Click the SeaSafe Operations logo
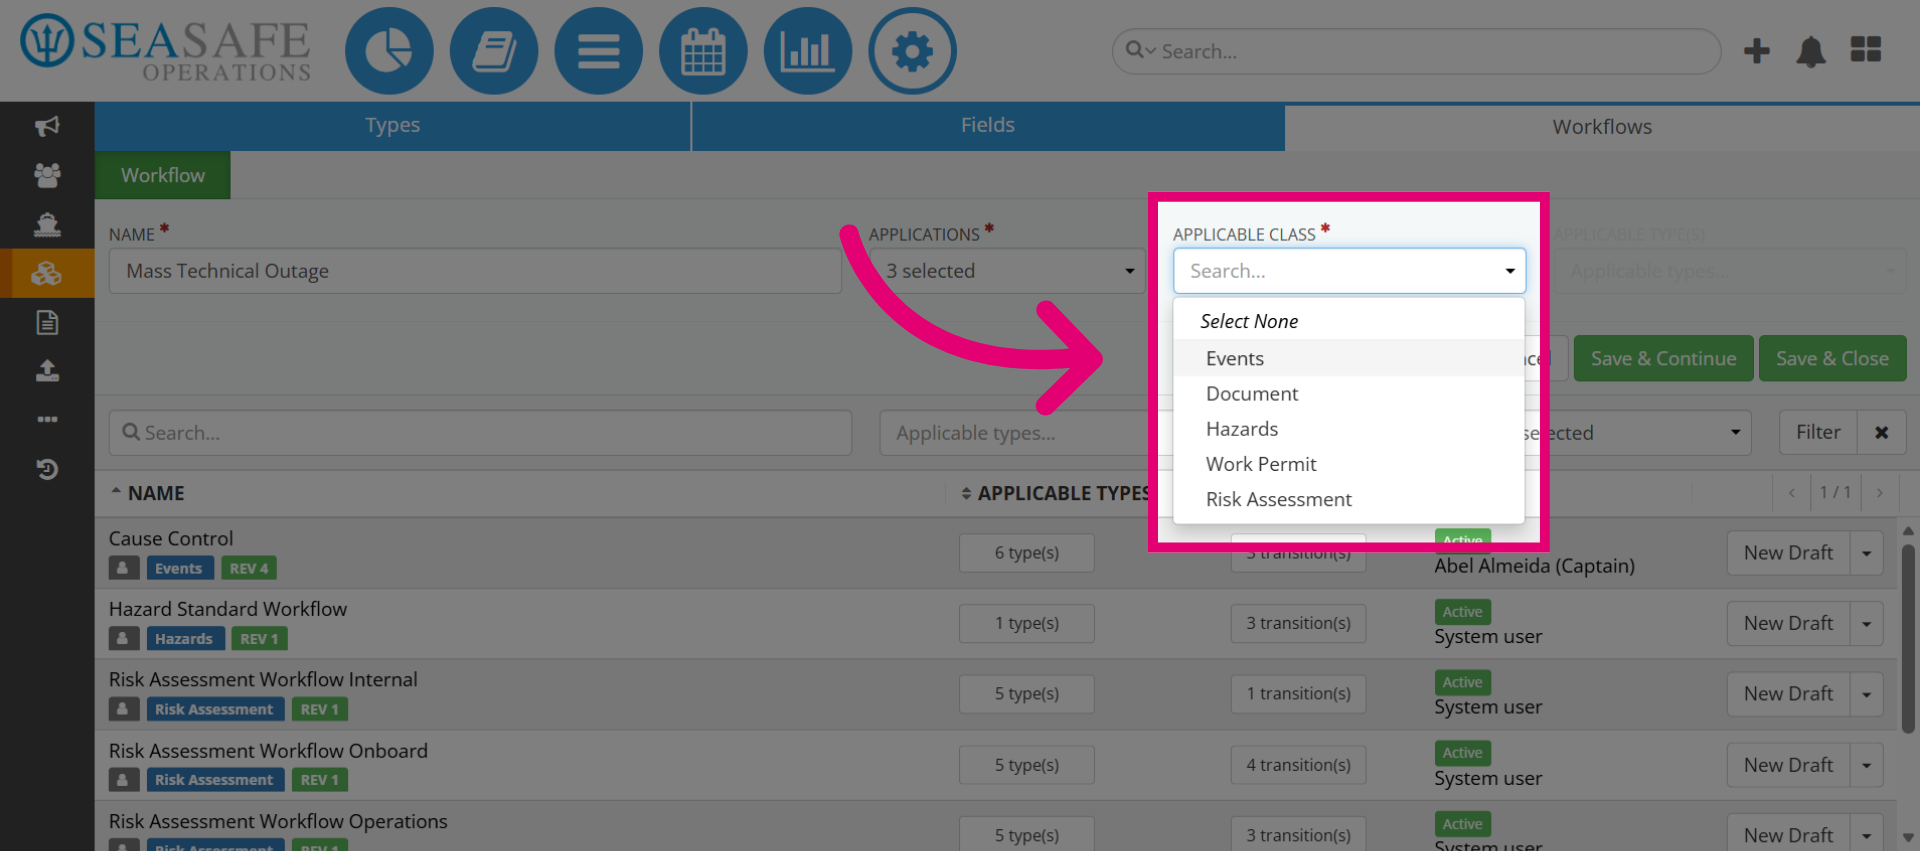The image size is (1920, 851). (x=166, y=49)
